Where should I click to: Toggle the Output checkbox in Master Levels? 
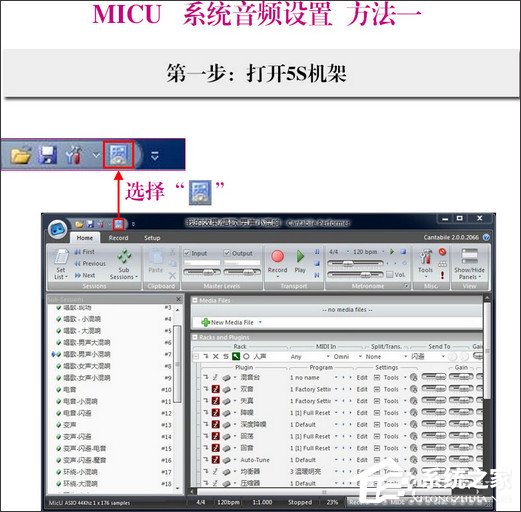click(227, 253)
